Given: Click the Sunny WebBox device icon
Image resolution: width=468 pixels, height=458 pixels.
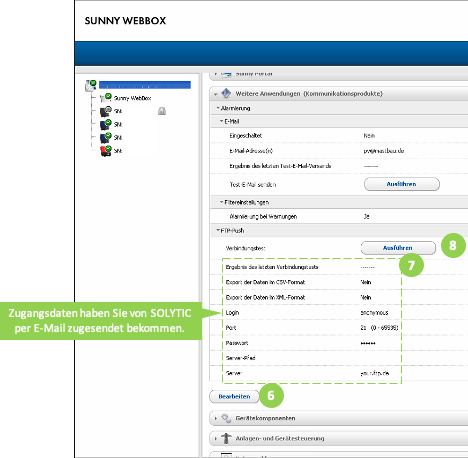Looking at the screenshot, I should [x=106, y=97].
